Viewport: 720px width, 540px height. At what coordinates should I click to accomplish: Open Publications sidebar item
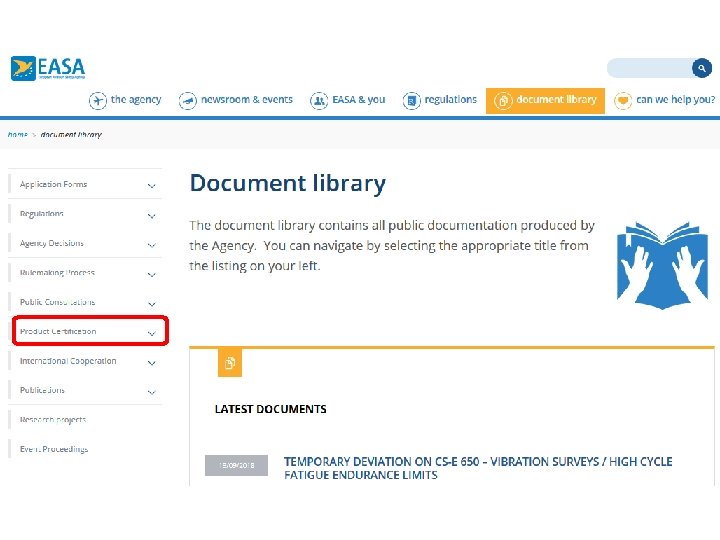tap(42, 390)
